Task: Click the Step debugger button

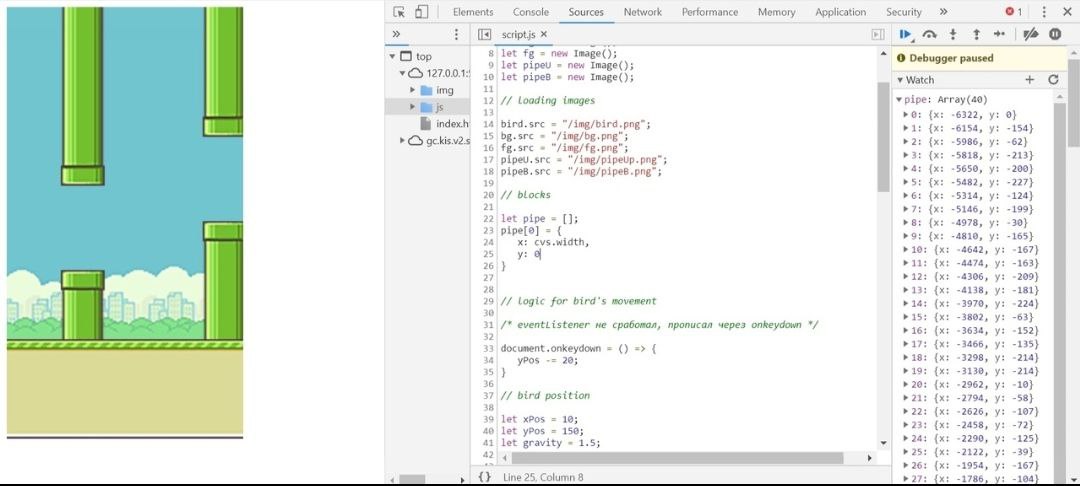Action: 999,34
